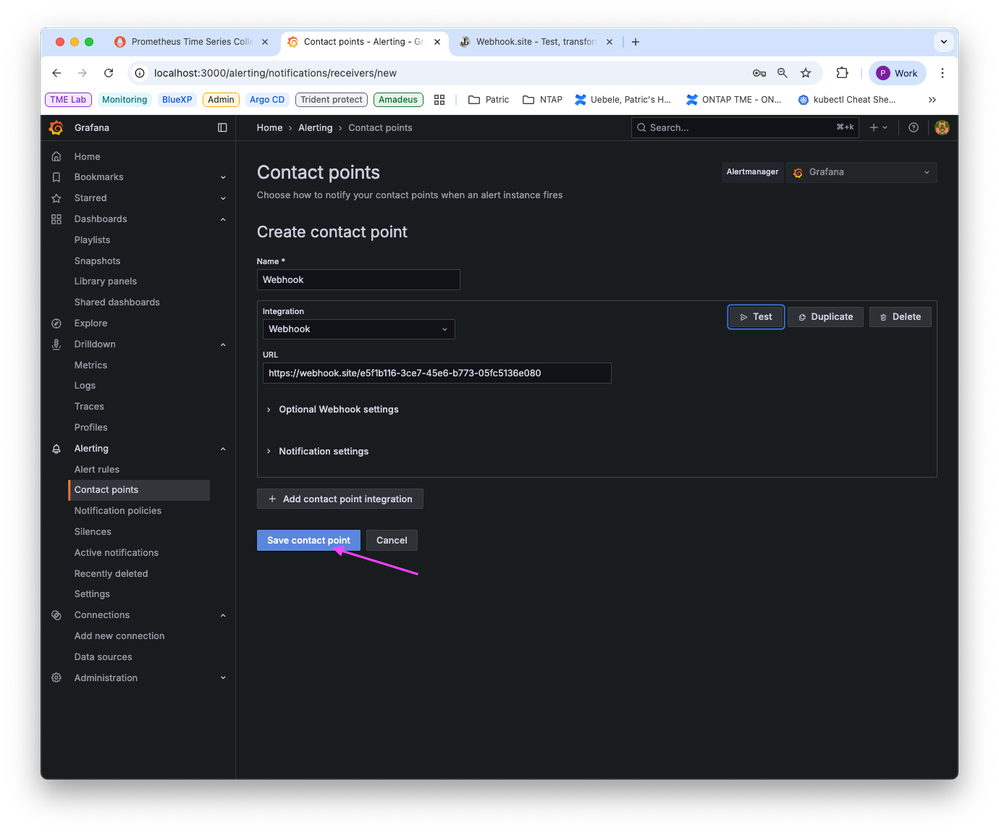The width and height of the screenshot is (999, 833).
Task: Click the bookmark star in the address bar
Action: pos(806,72)
